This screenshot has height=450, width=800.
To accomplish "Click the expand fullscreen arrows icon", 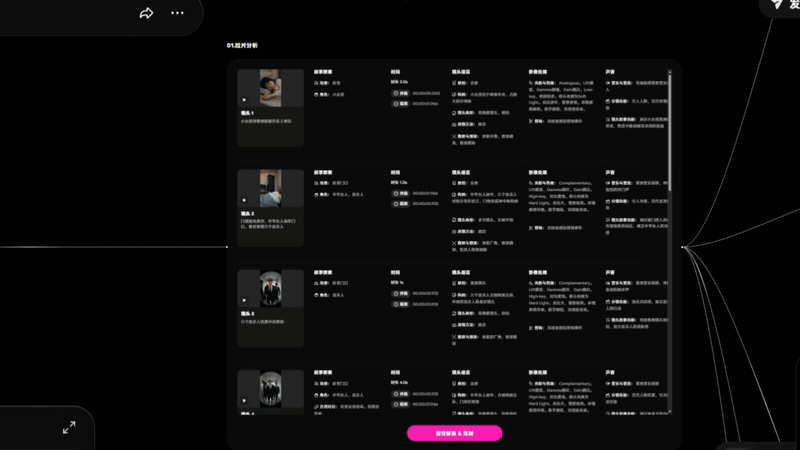I will pyautogui.click(x=69, y=427).
